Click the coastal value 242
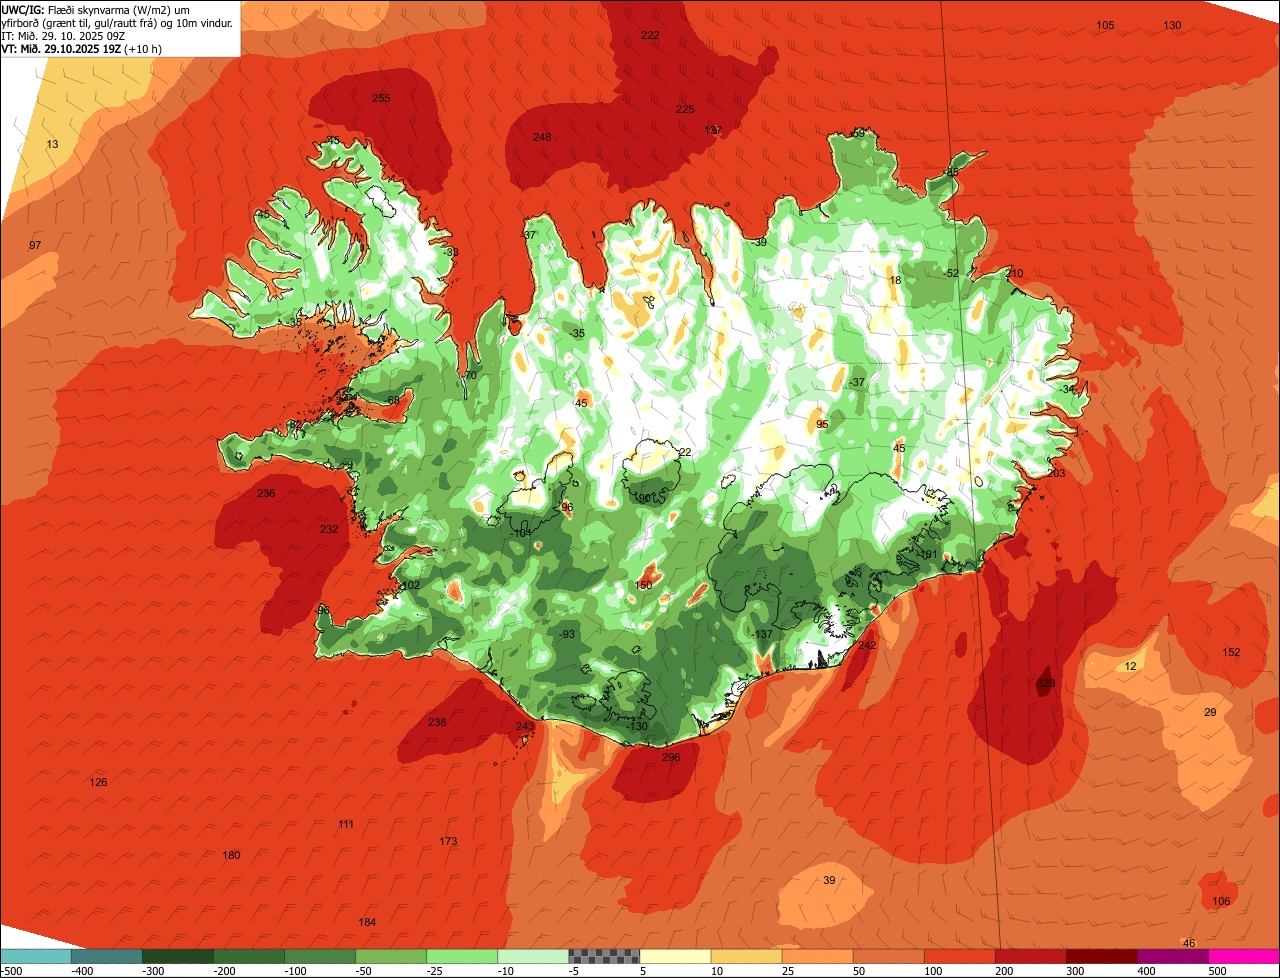 click(x=867, y=646)
